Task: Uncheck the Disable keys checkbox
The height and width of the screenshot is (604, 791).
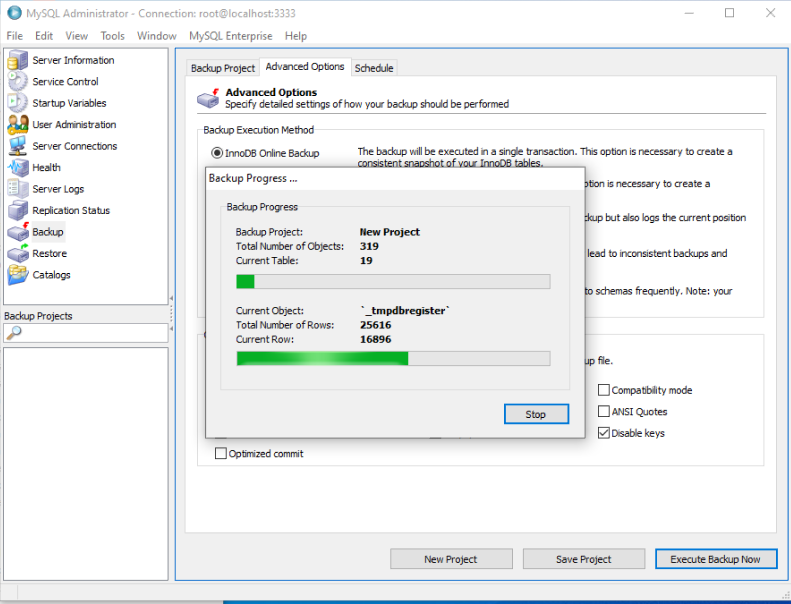Action: coord(604,433)
